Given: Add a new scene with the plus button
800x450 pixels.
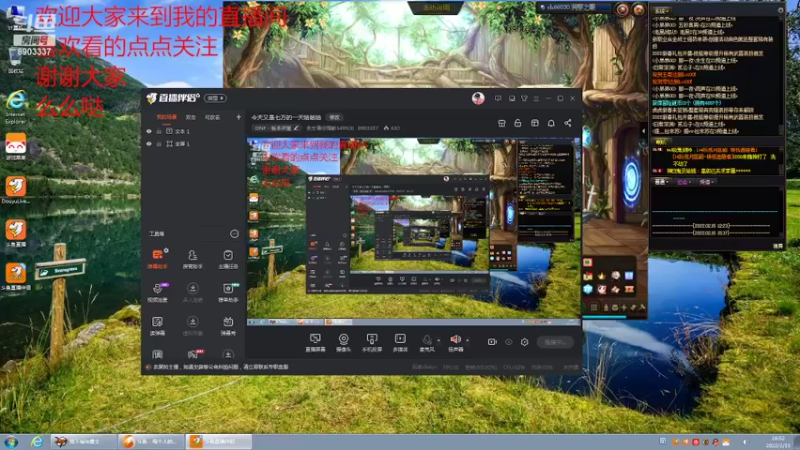Looking at the screenshot, I should tap(238, 117).
